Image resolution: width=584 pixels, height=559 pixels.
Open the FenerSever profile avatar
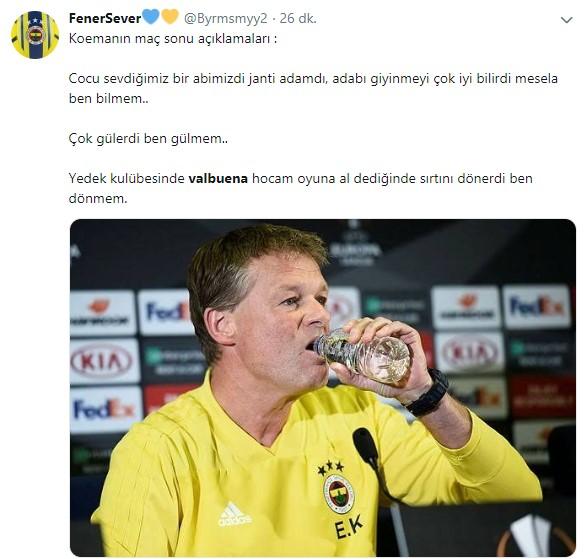(x=35, y=35)
